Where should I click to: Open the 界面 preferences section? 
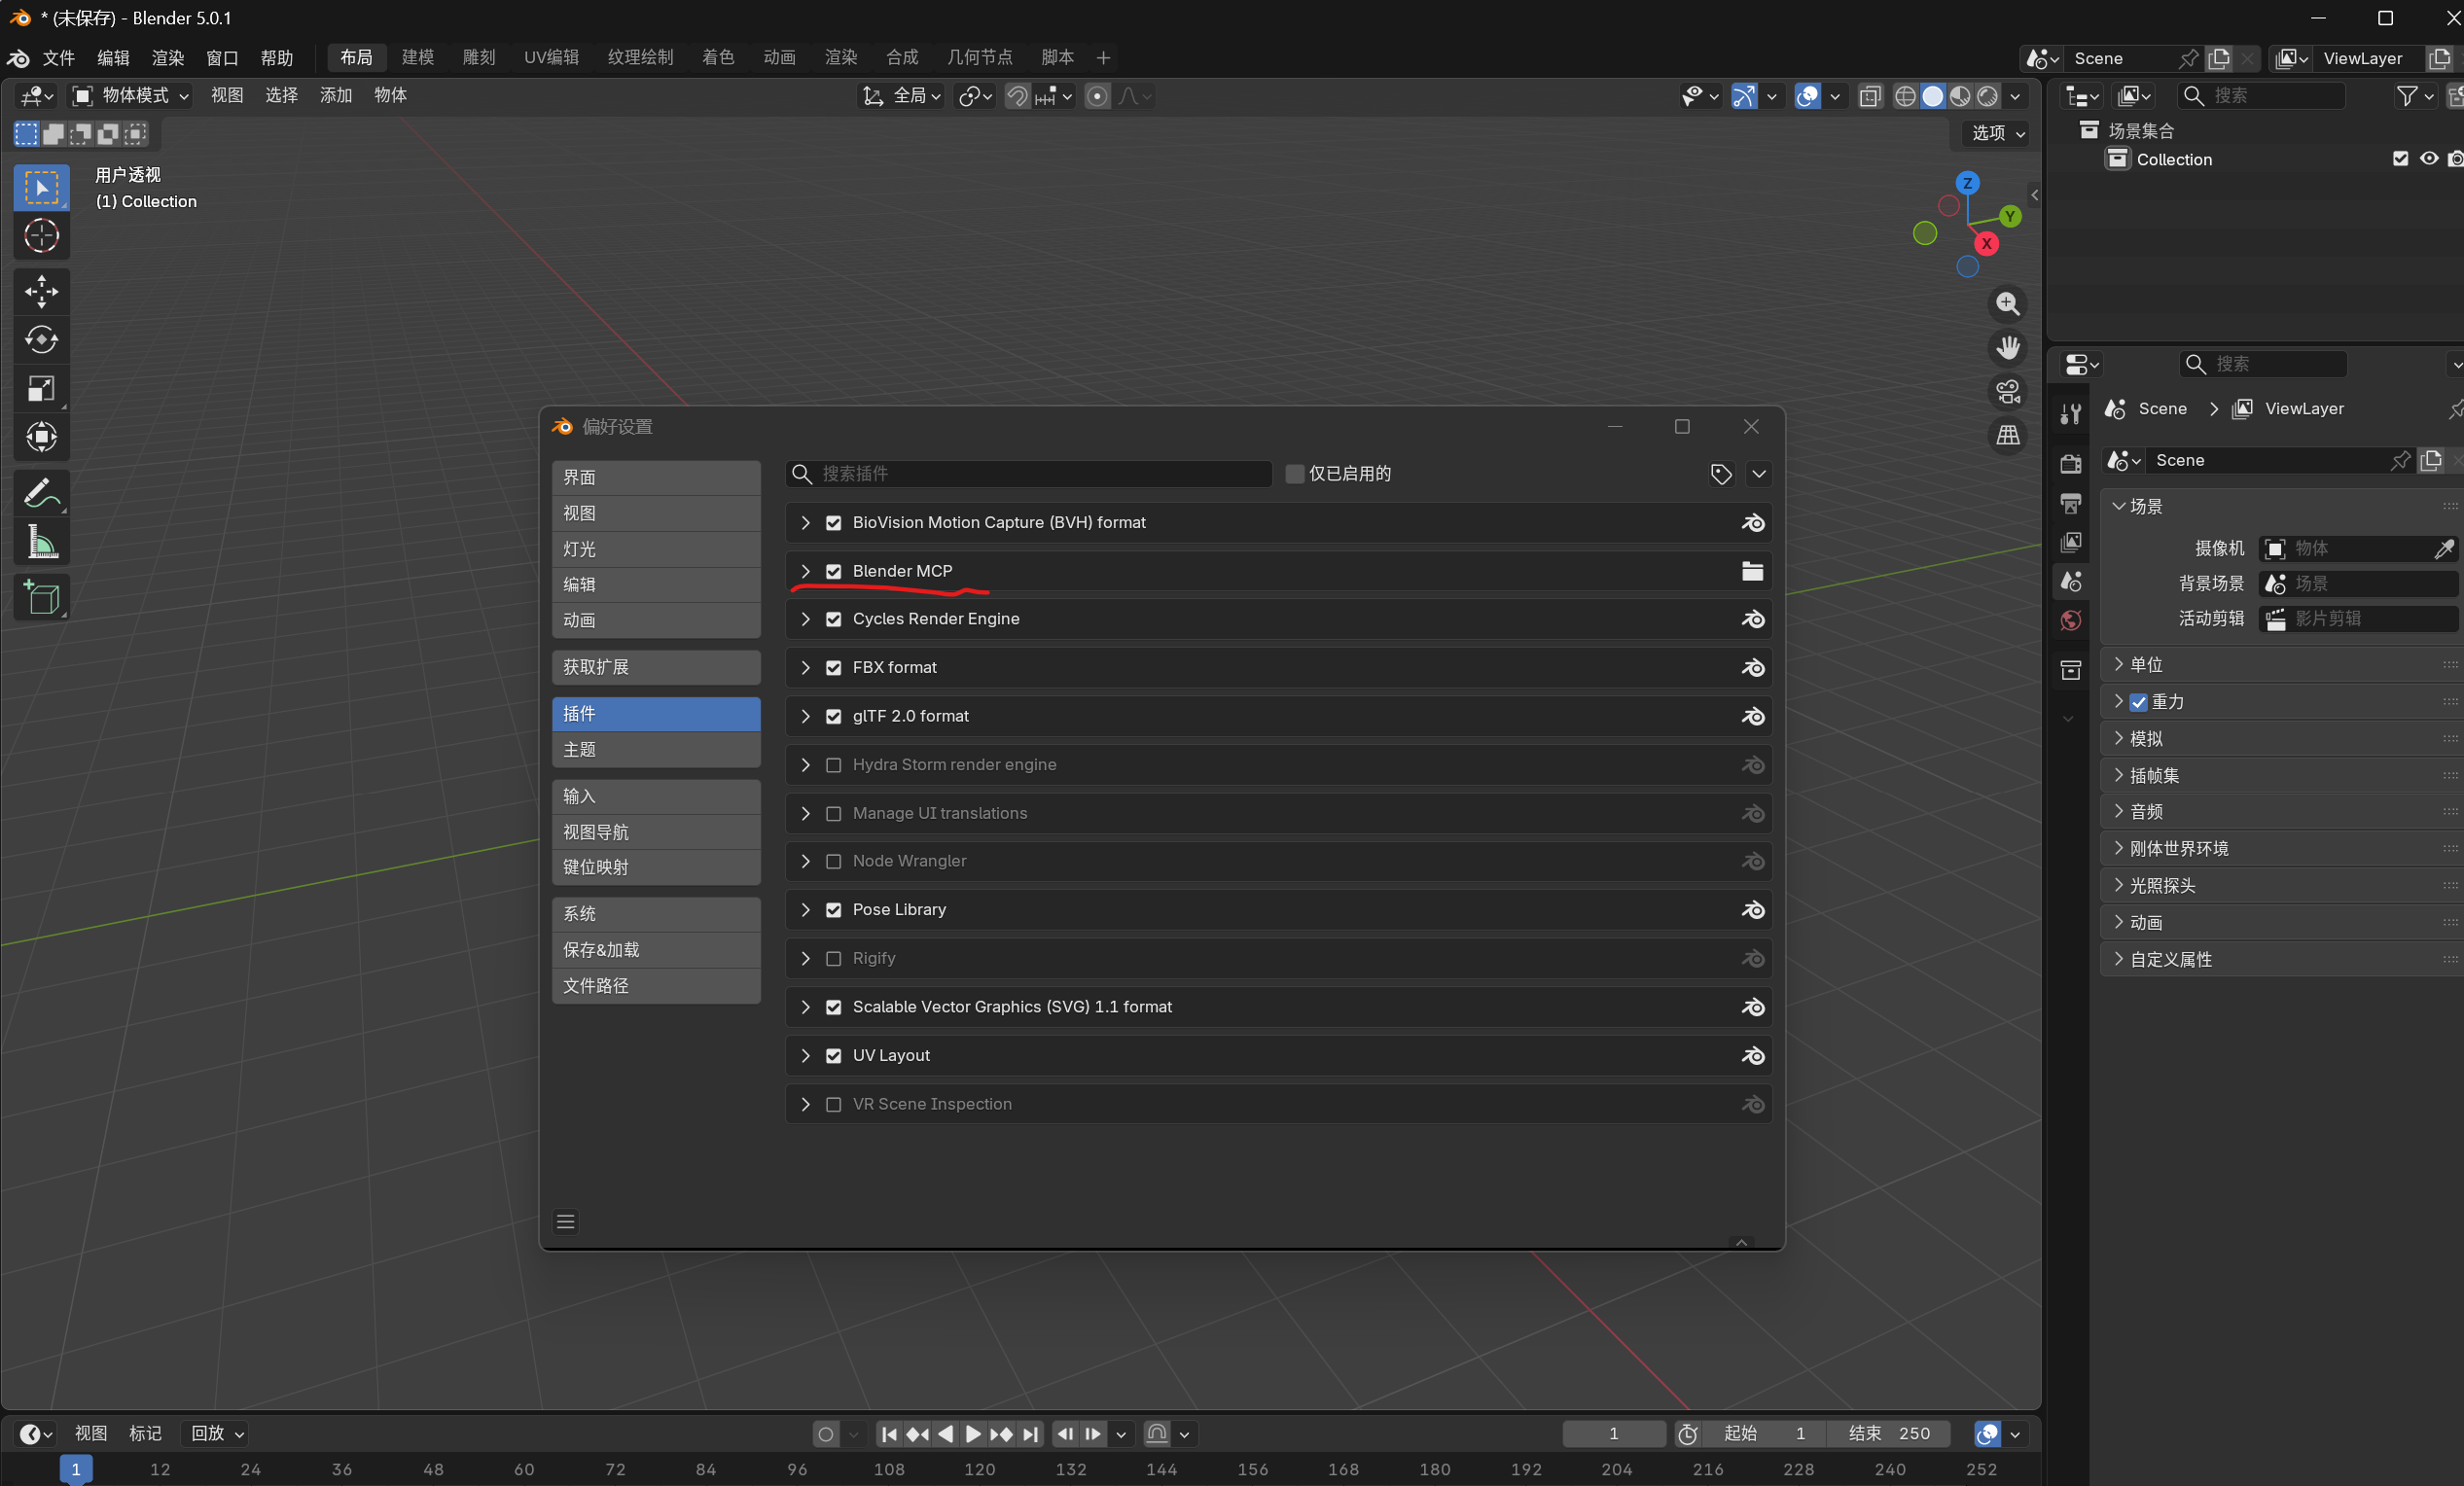coord(656,478)
